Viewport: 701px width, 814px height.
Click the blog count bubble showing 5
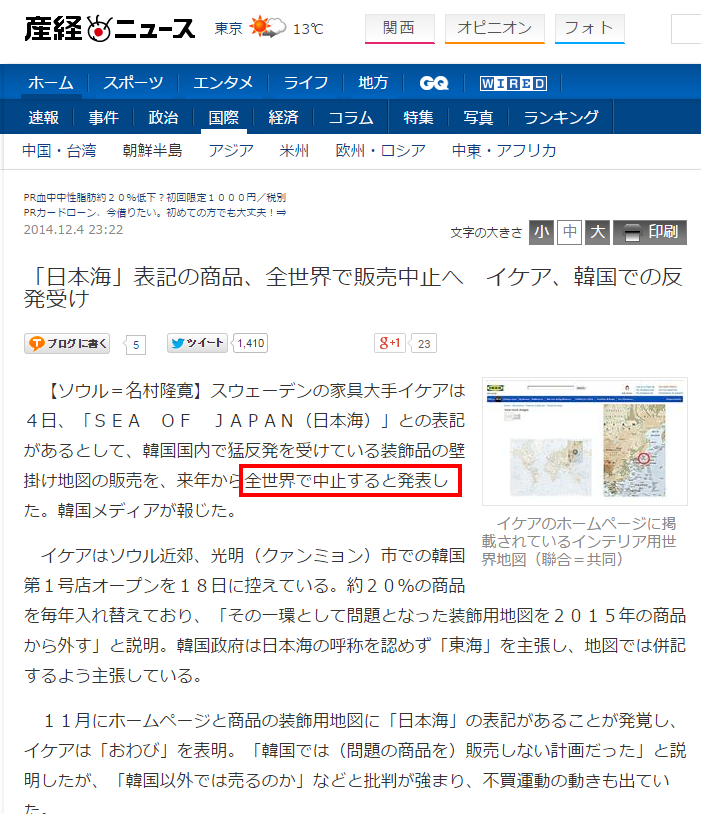coord(135,345)
